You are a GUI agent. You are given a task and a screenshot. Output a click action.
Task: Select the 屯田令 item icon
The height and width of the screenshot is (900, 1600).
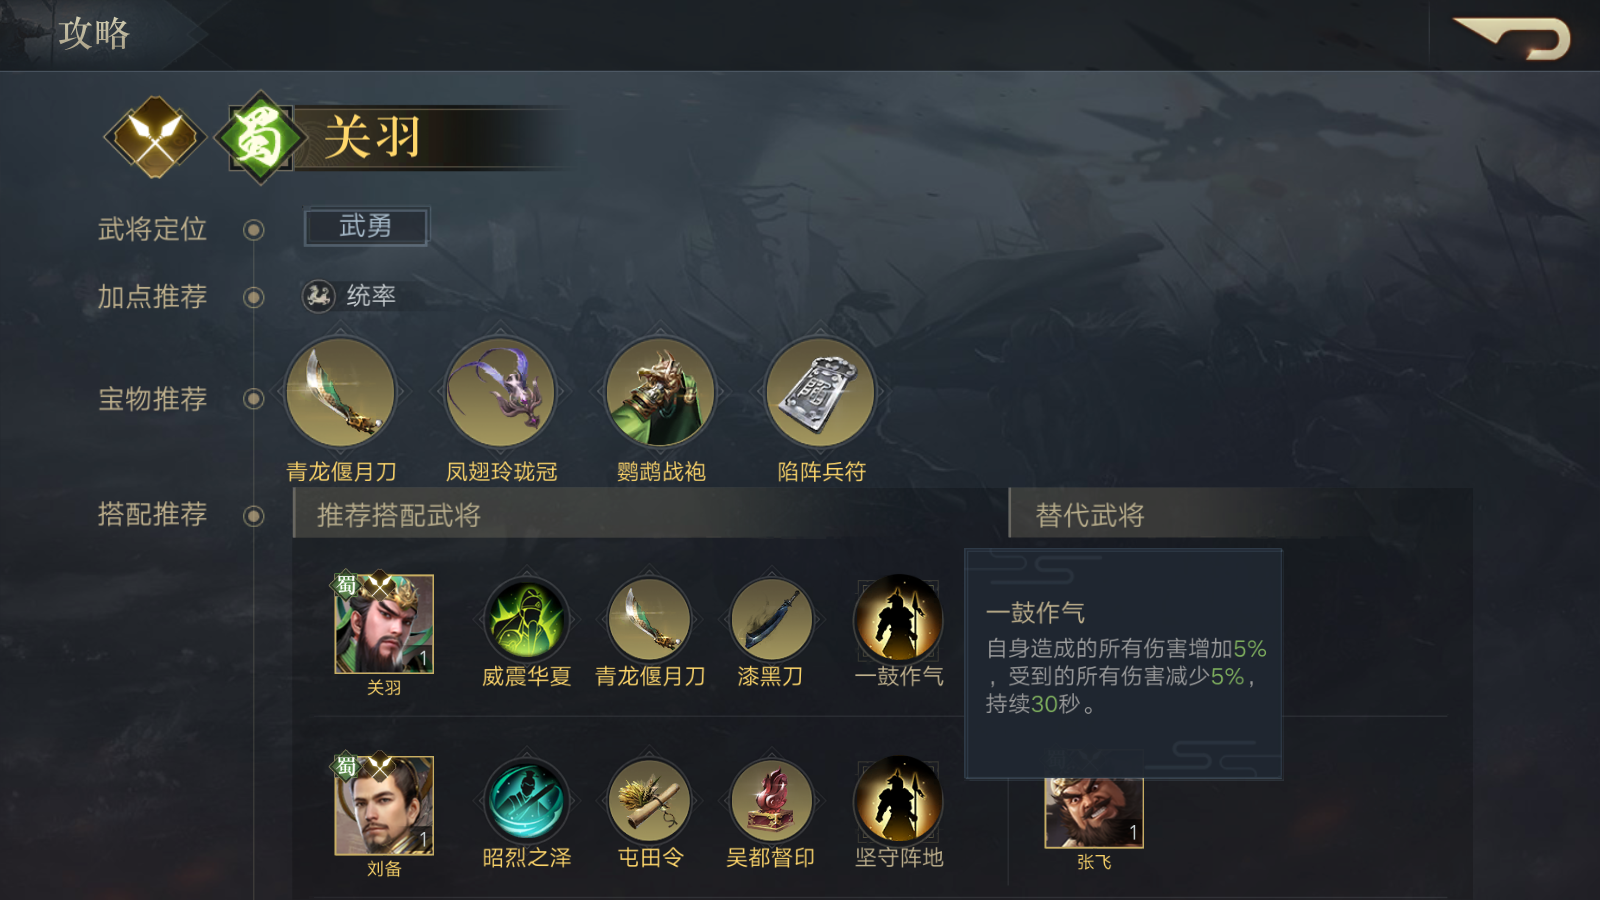(x=649, y=801)
